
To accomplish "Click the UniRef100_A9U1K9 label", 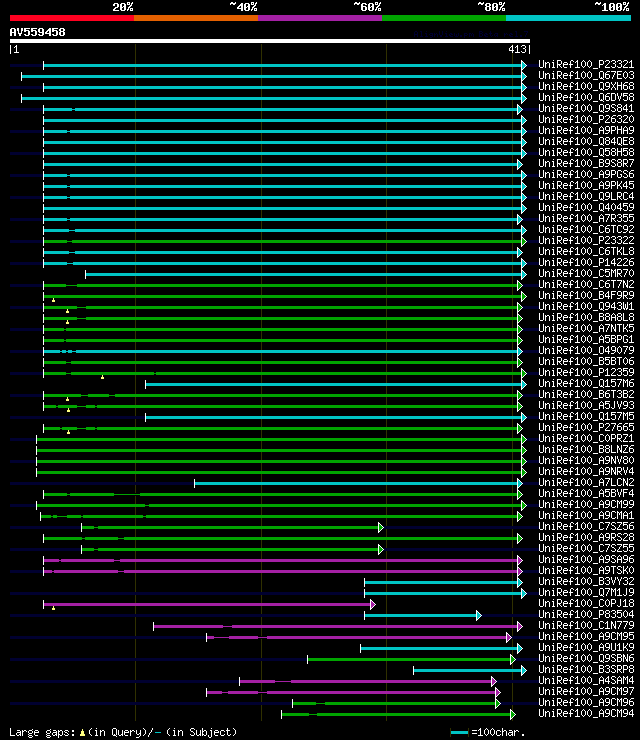I will click(x=586, y=647).
